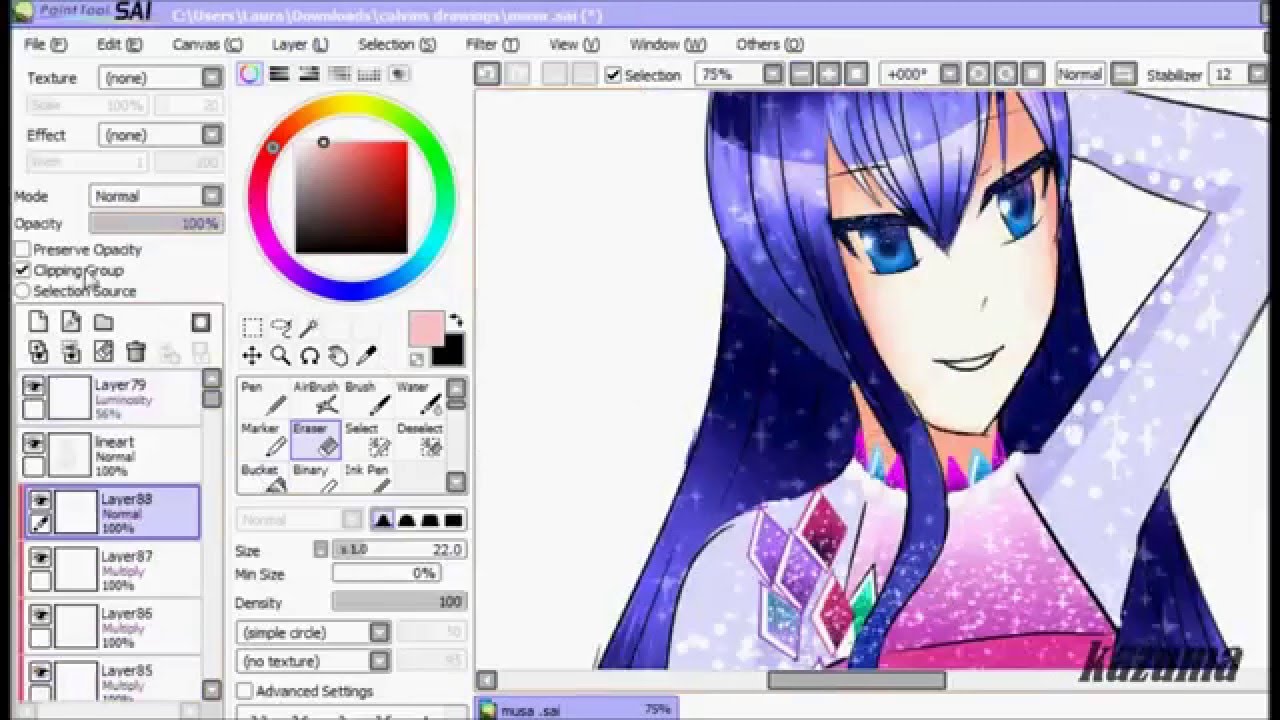Choose the lasso selection tool
1280x720 pixels.
point(281,328)
